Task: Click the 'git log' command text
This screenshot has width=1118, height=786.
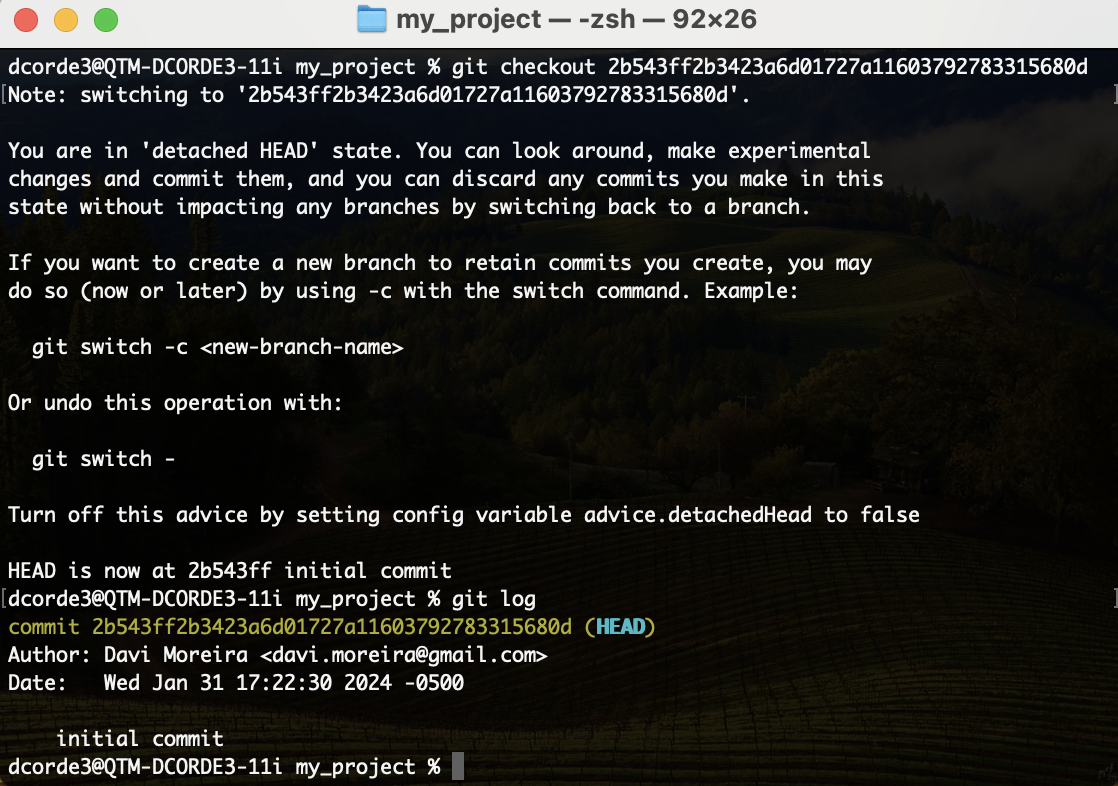Action: pyautogui.click(x=494, y=599)
